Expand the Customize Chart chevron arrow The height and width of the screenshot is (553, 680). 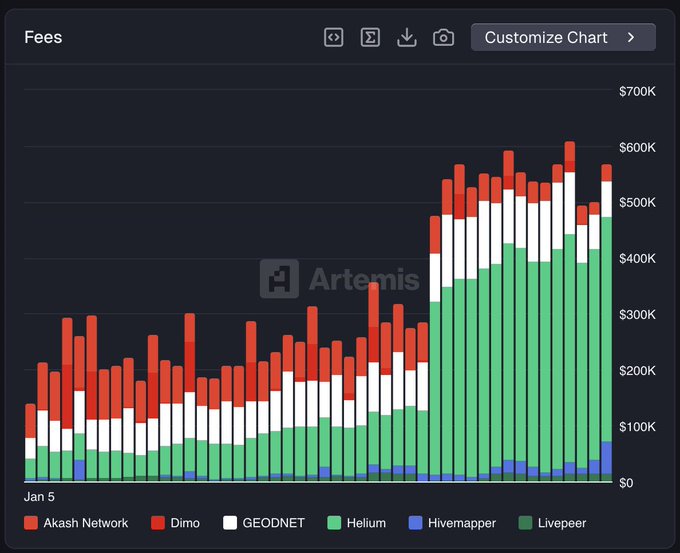coord(631,37)
